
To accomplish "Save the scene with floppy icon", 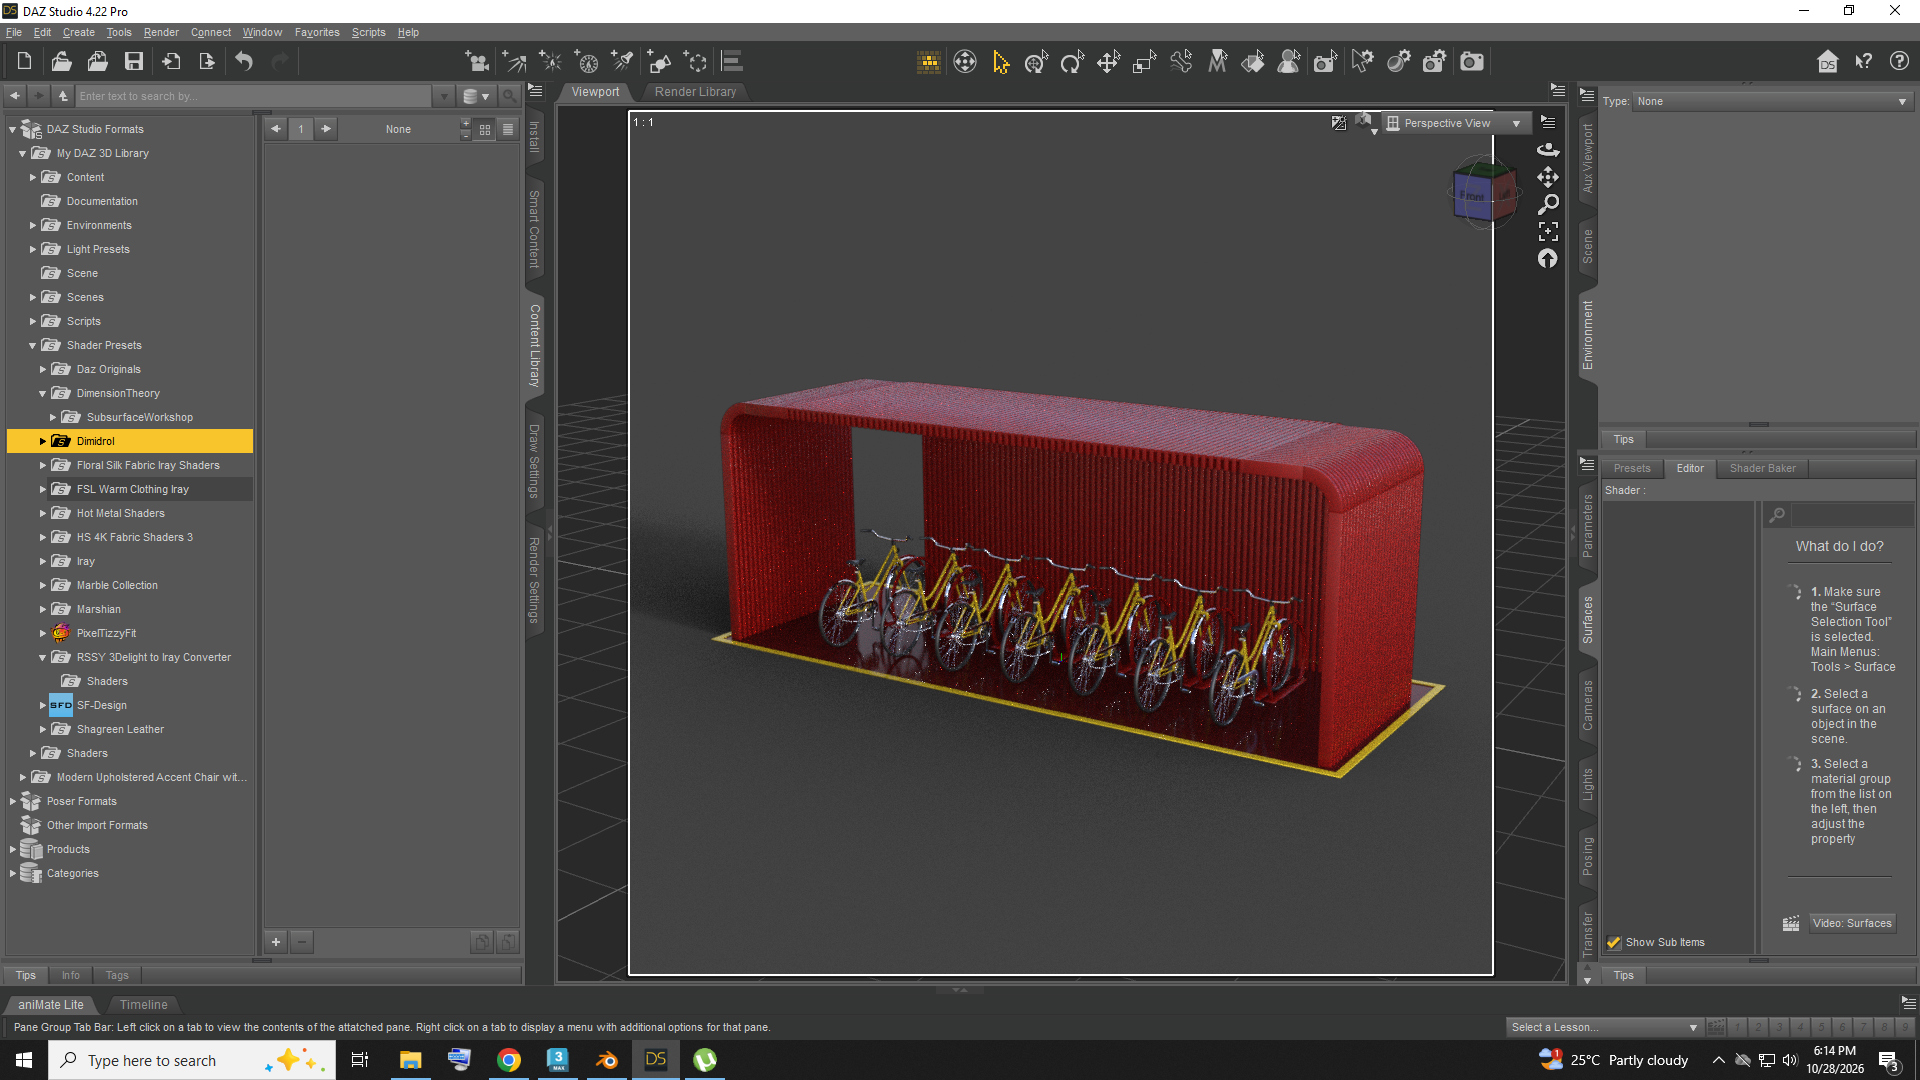I will pyautogui.click(x=133, y=62).
